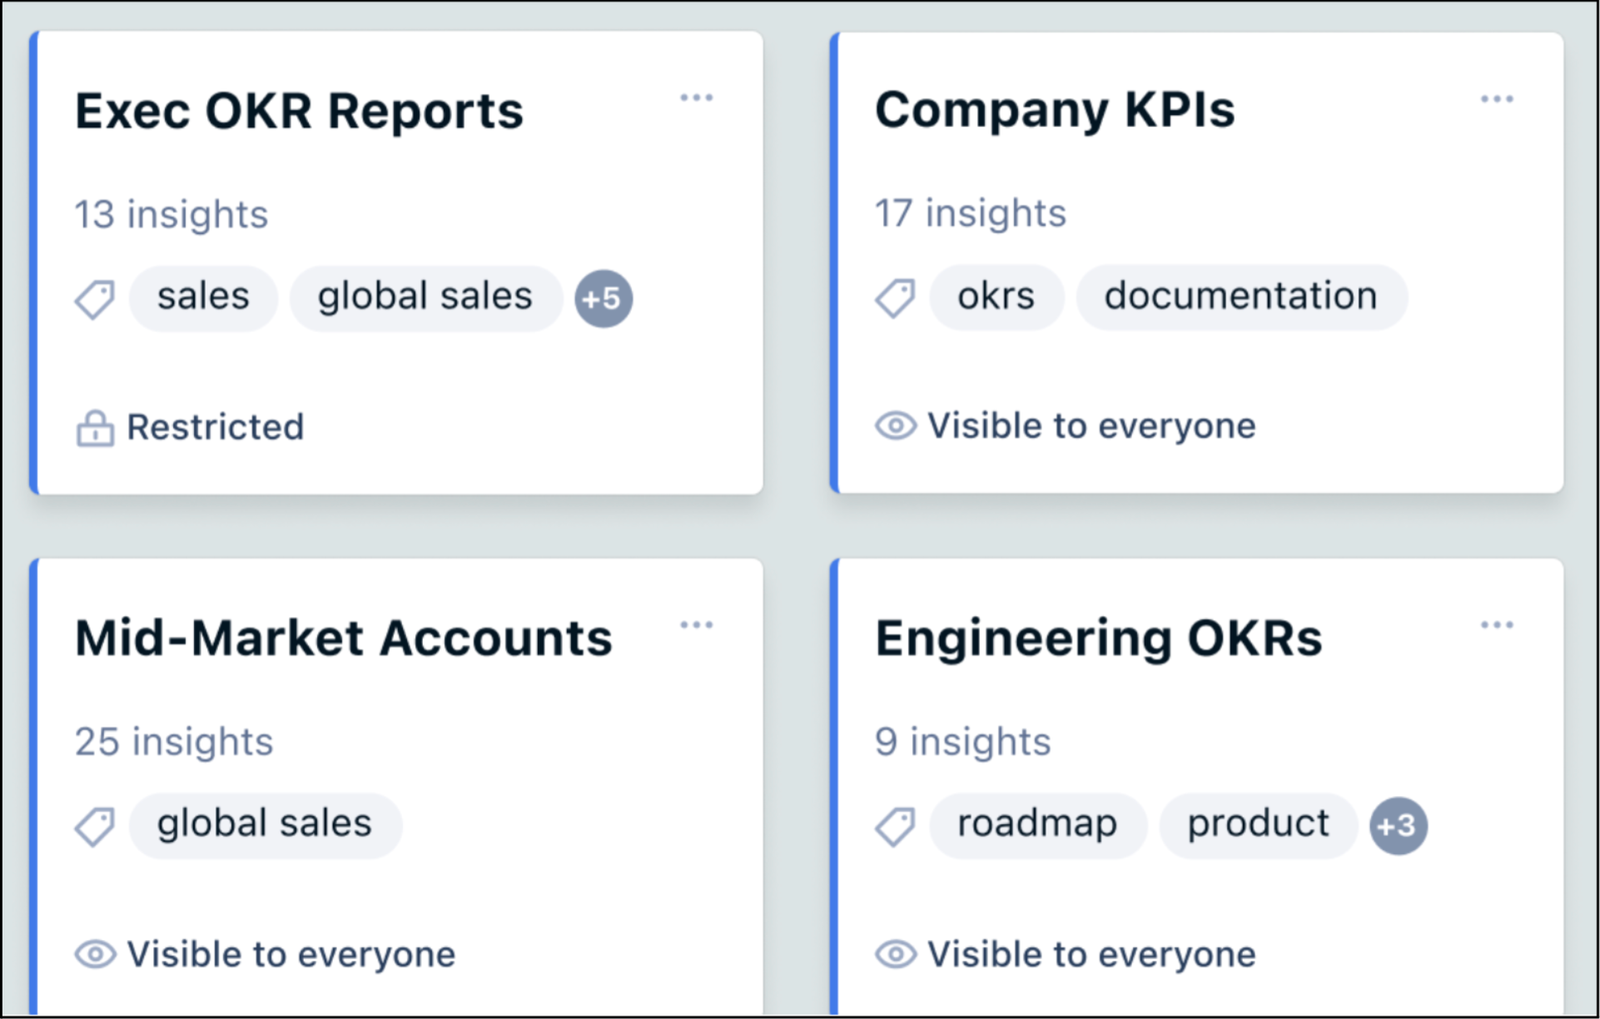Click the eye icon on Engineering OKRs card
1600x1019 pixels.
tap(897, 954)
